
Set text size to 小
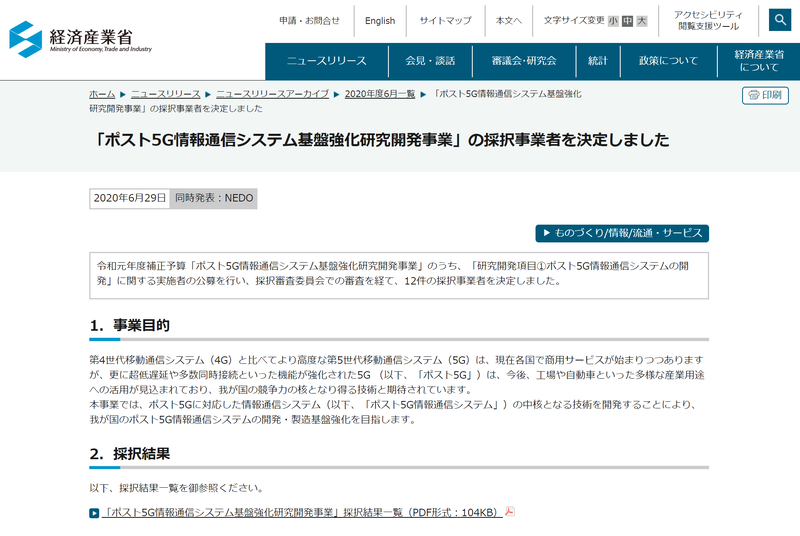[613, 21]
